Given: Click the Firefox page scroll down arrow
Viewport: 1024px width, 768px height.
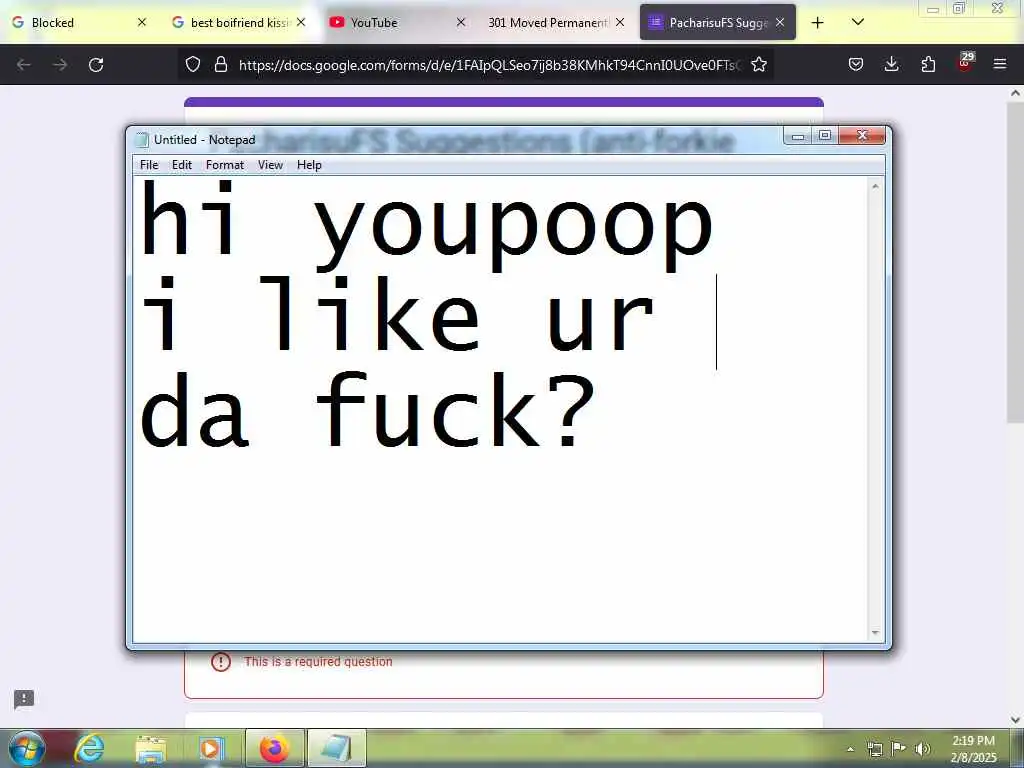Looking at the screenshot, I should 1015,719.
